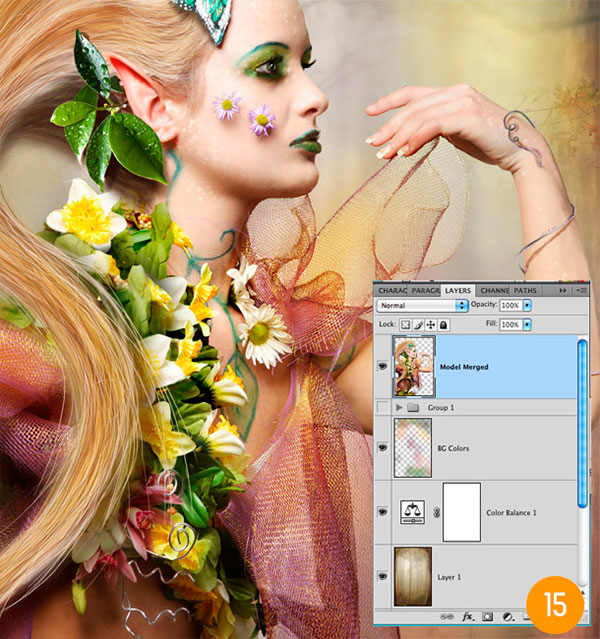Viewport: 600px width, 639px height.
Task: Select the Model Merged layer thumbnail
Action: coord(414,366)
